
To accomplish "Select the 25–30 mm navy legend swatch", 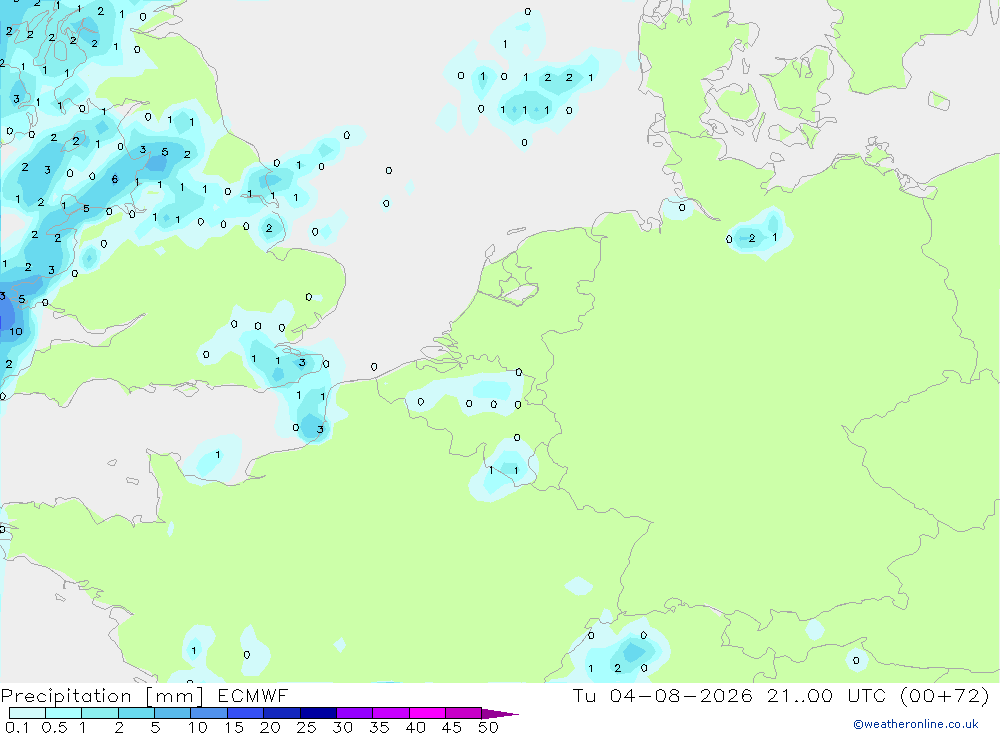I will tap(318, 713).
